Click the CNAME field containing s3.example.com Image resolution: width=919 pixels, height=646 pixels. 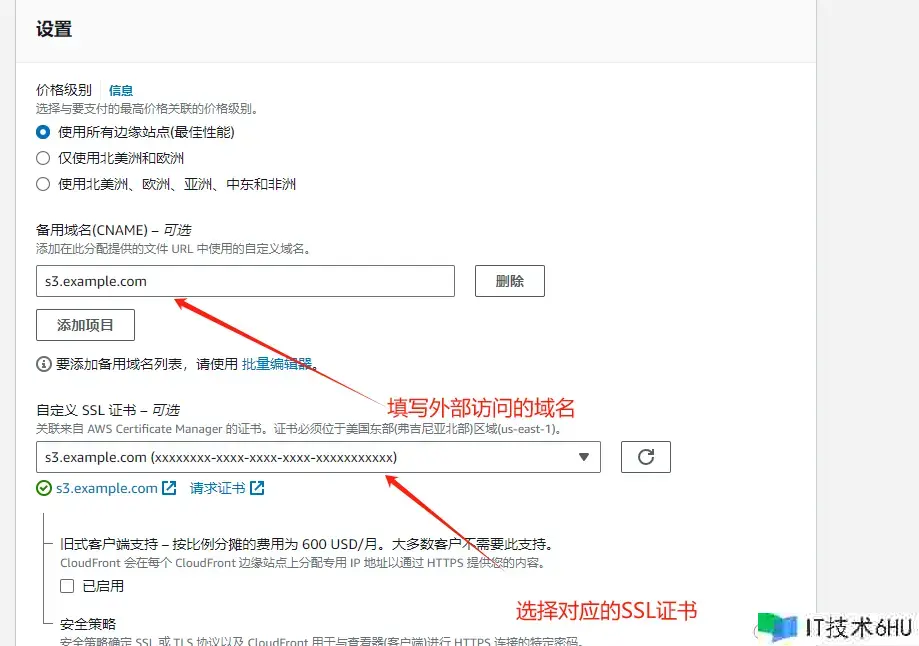245,281
